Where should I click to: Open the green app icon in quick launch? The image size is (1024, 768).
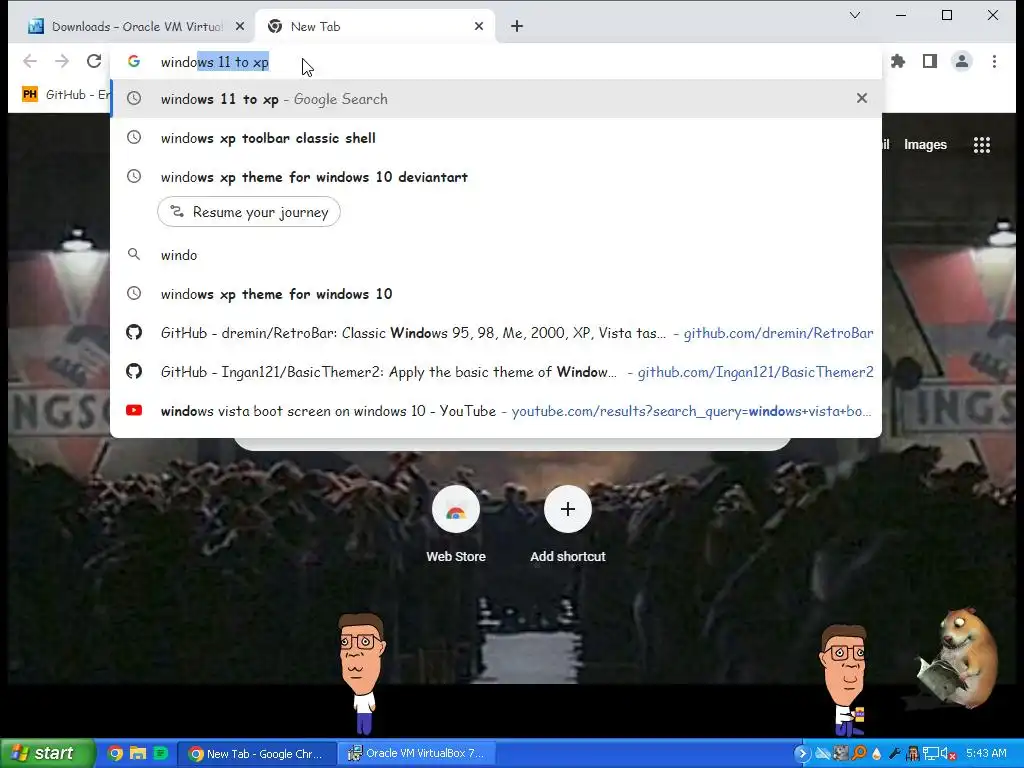pyautogui.click(x=160, y=754)
